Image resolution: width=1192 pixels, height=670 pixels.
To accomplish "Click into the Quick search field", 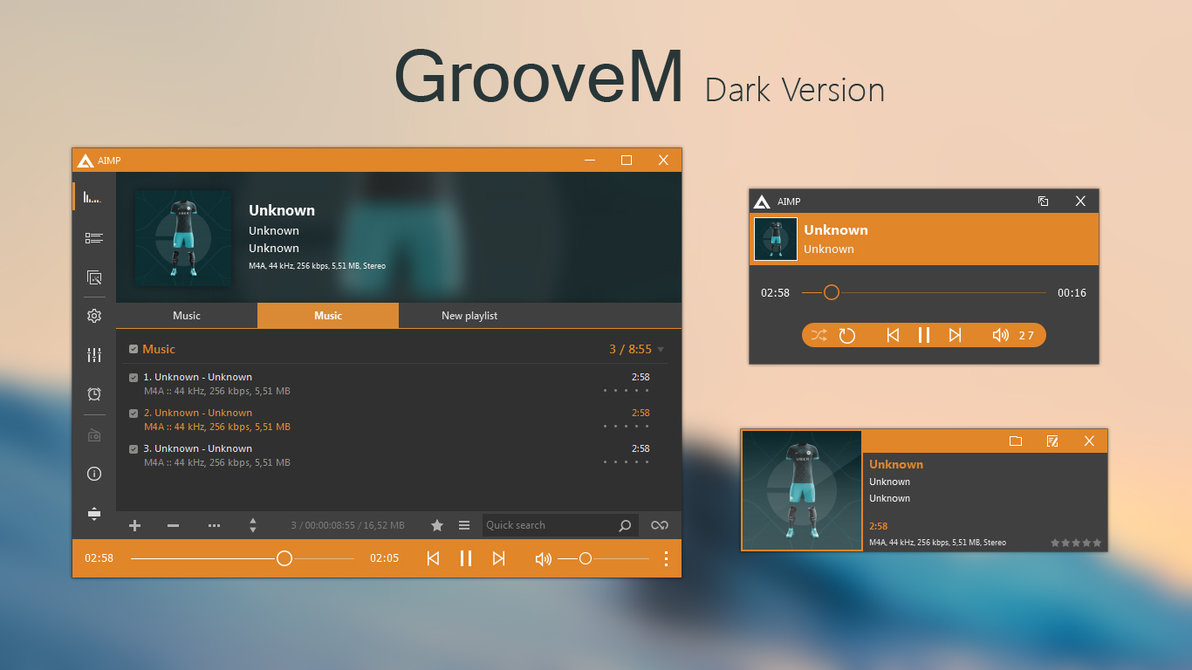I will pos(559,526).
